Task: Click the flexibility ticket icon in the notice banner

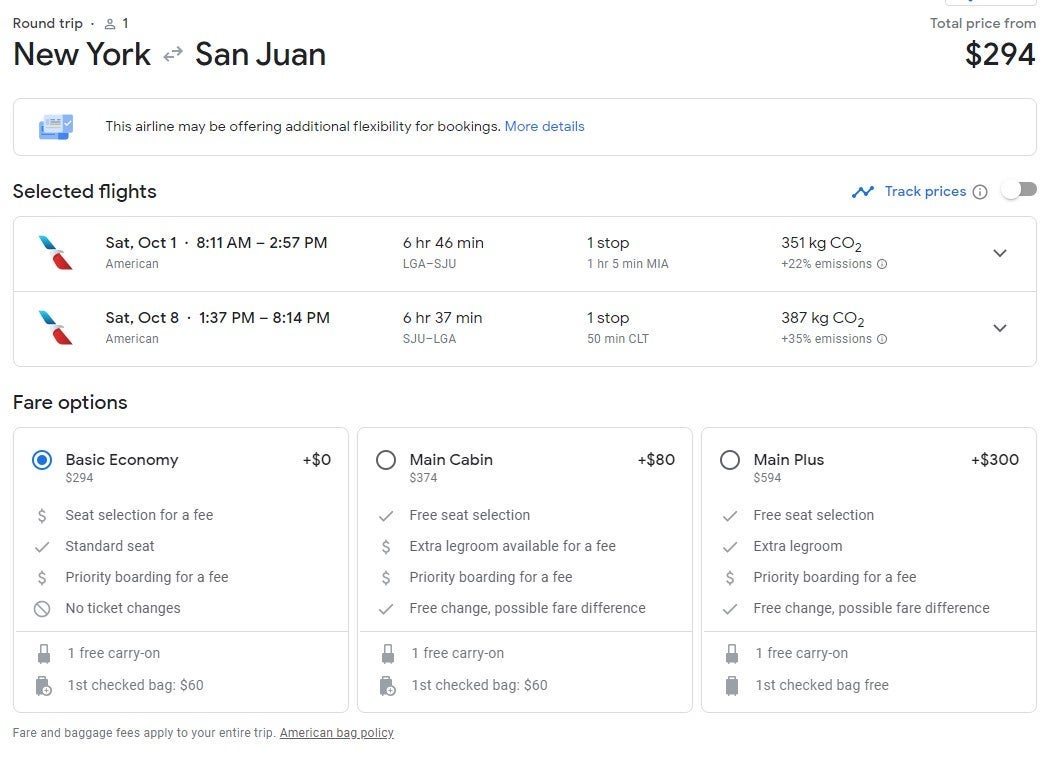Action: [56, 127]
